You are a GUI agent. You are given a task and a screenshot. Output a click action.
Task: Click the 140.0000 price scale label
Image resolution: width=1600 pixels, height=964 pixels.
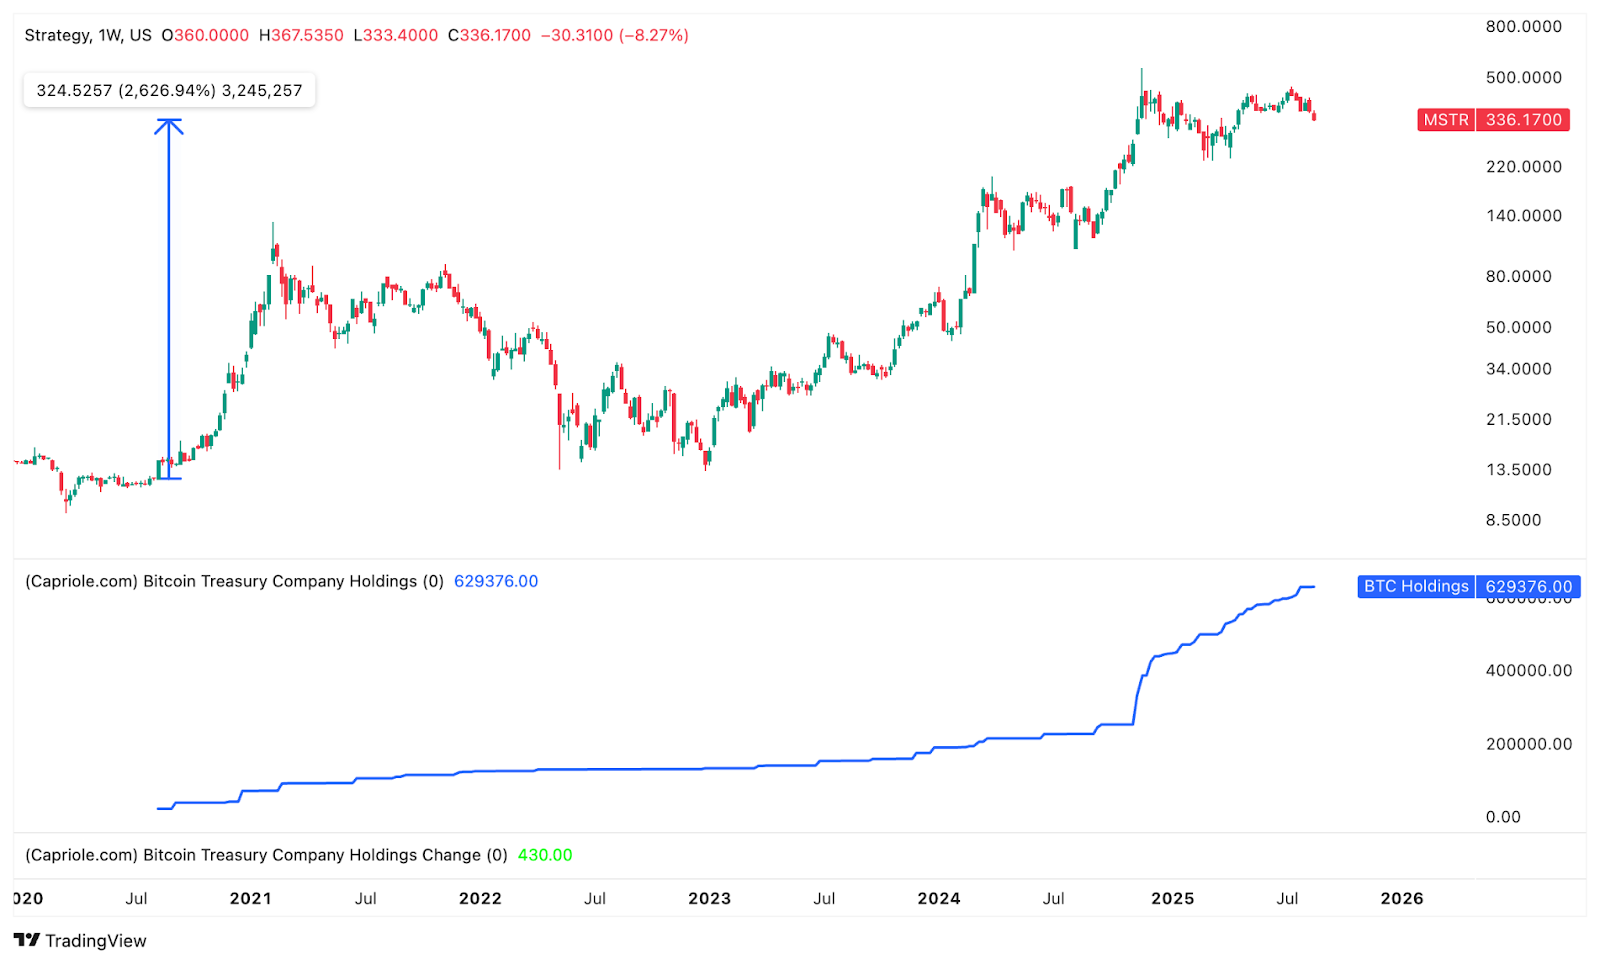point(1524,216)
